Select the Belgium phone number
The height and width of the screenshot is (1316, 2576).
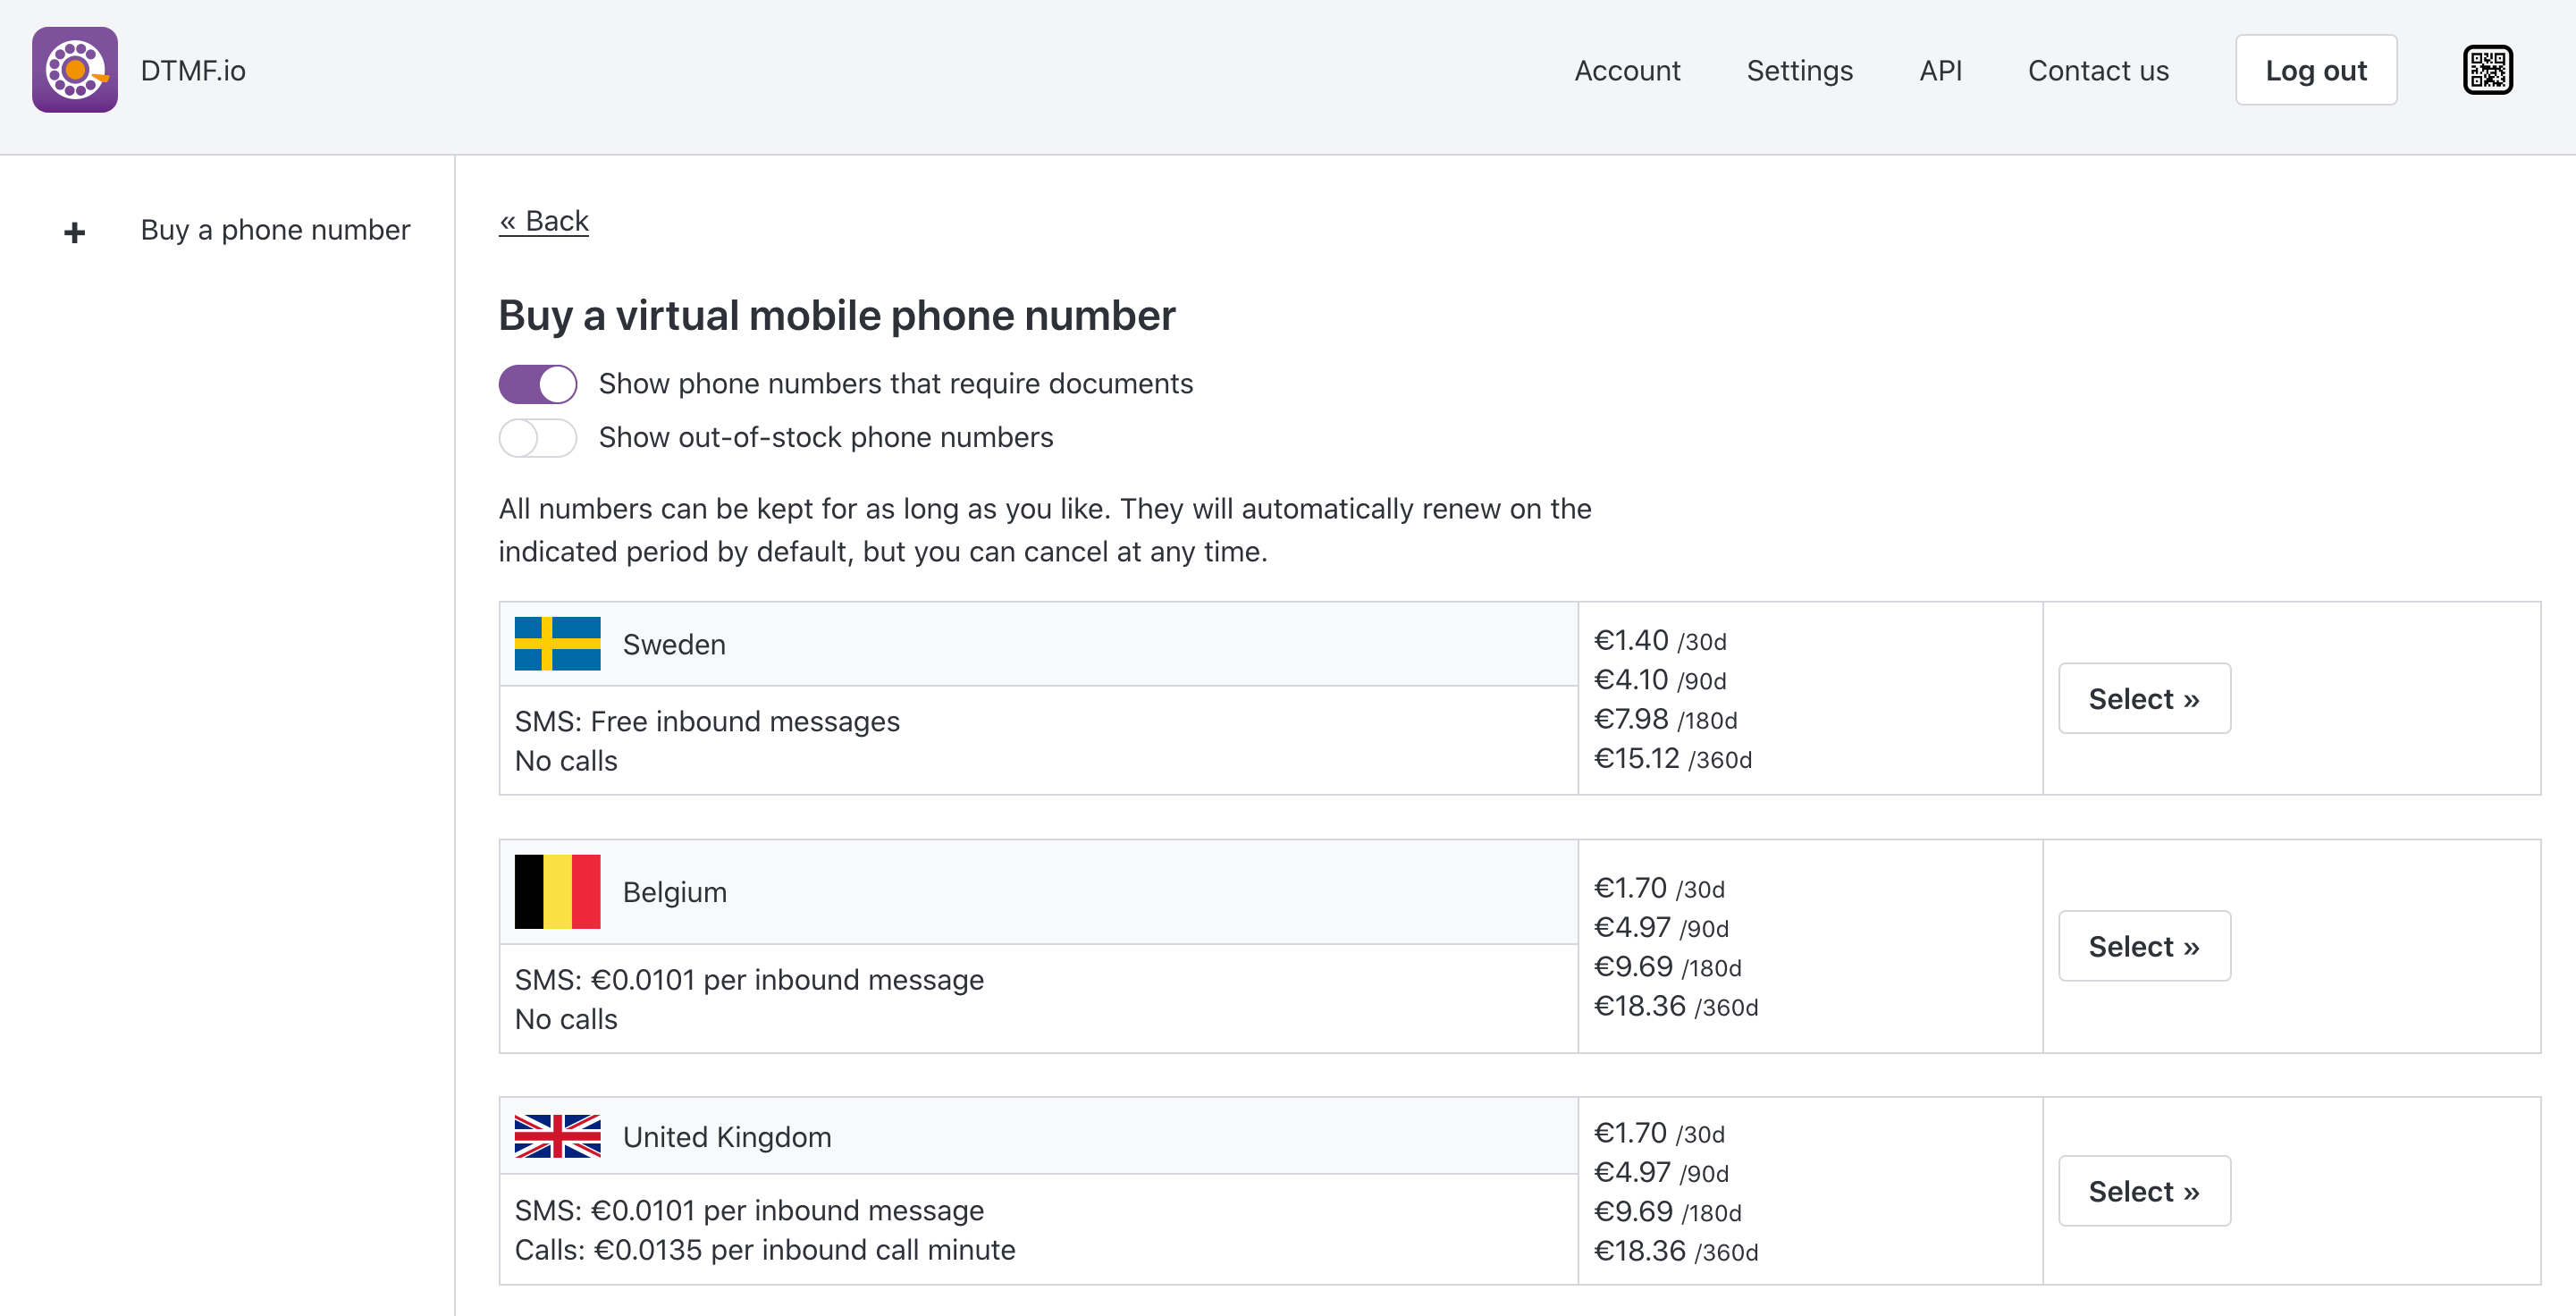2143,946
